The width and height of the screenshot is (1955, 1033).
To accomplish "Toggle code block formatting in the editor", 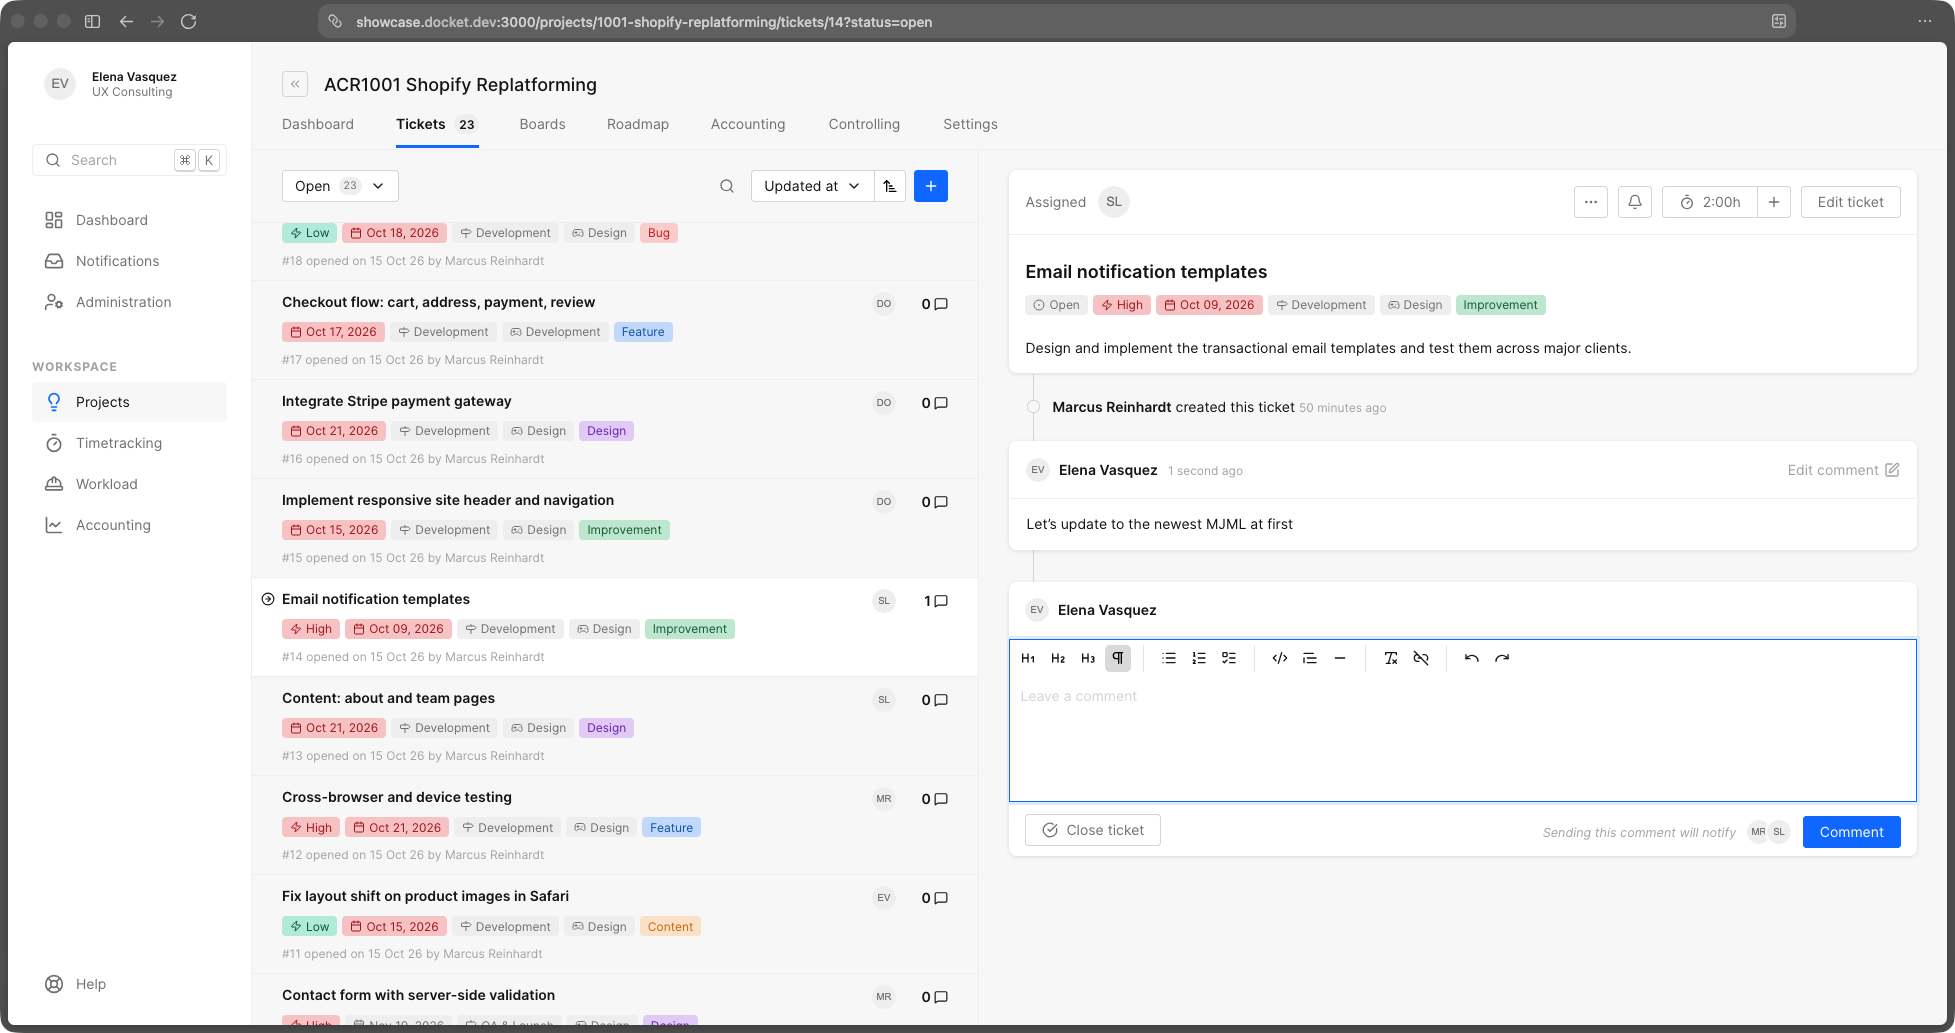I will (x=1280, y=658).
